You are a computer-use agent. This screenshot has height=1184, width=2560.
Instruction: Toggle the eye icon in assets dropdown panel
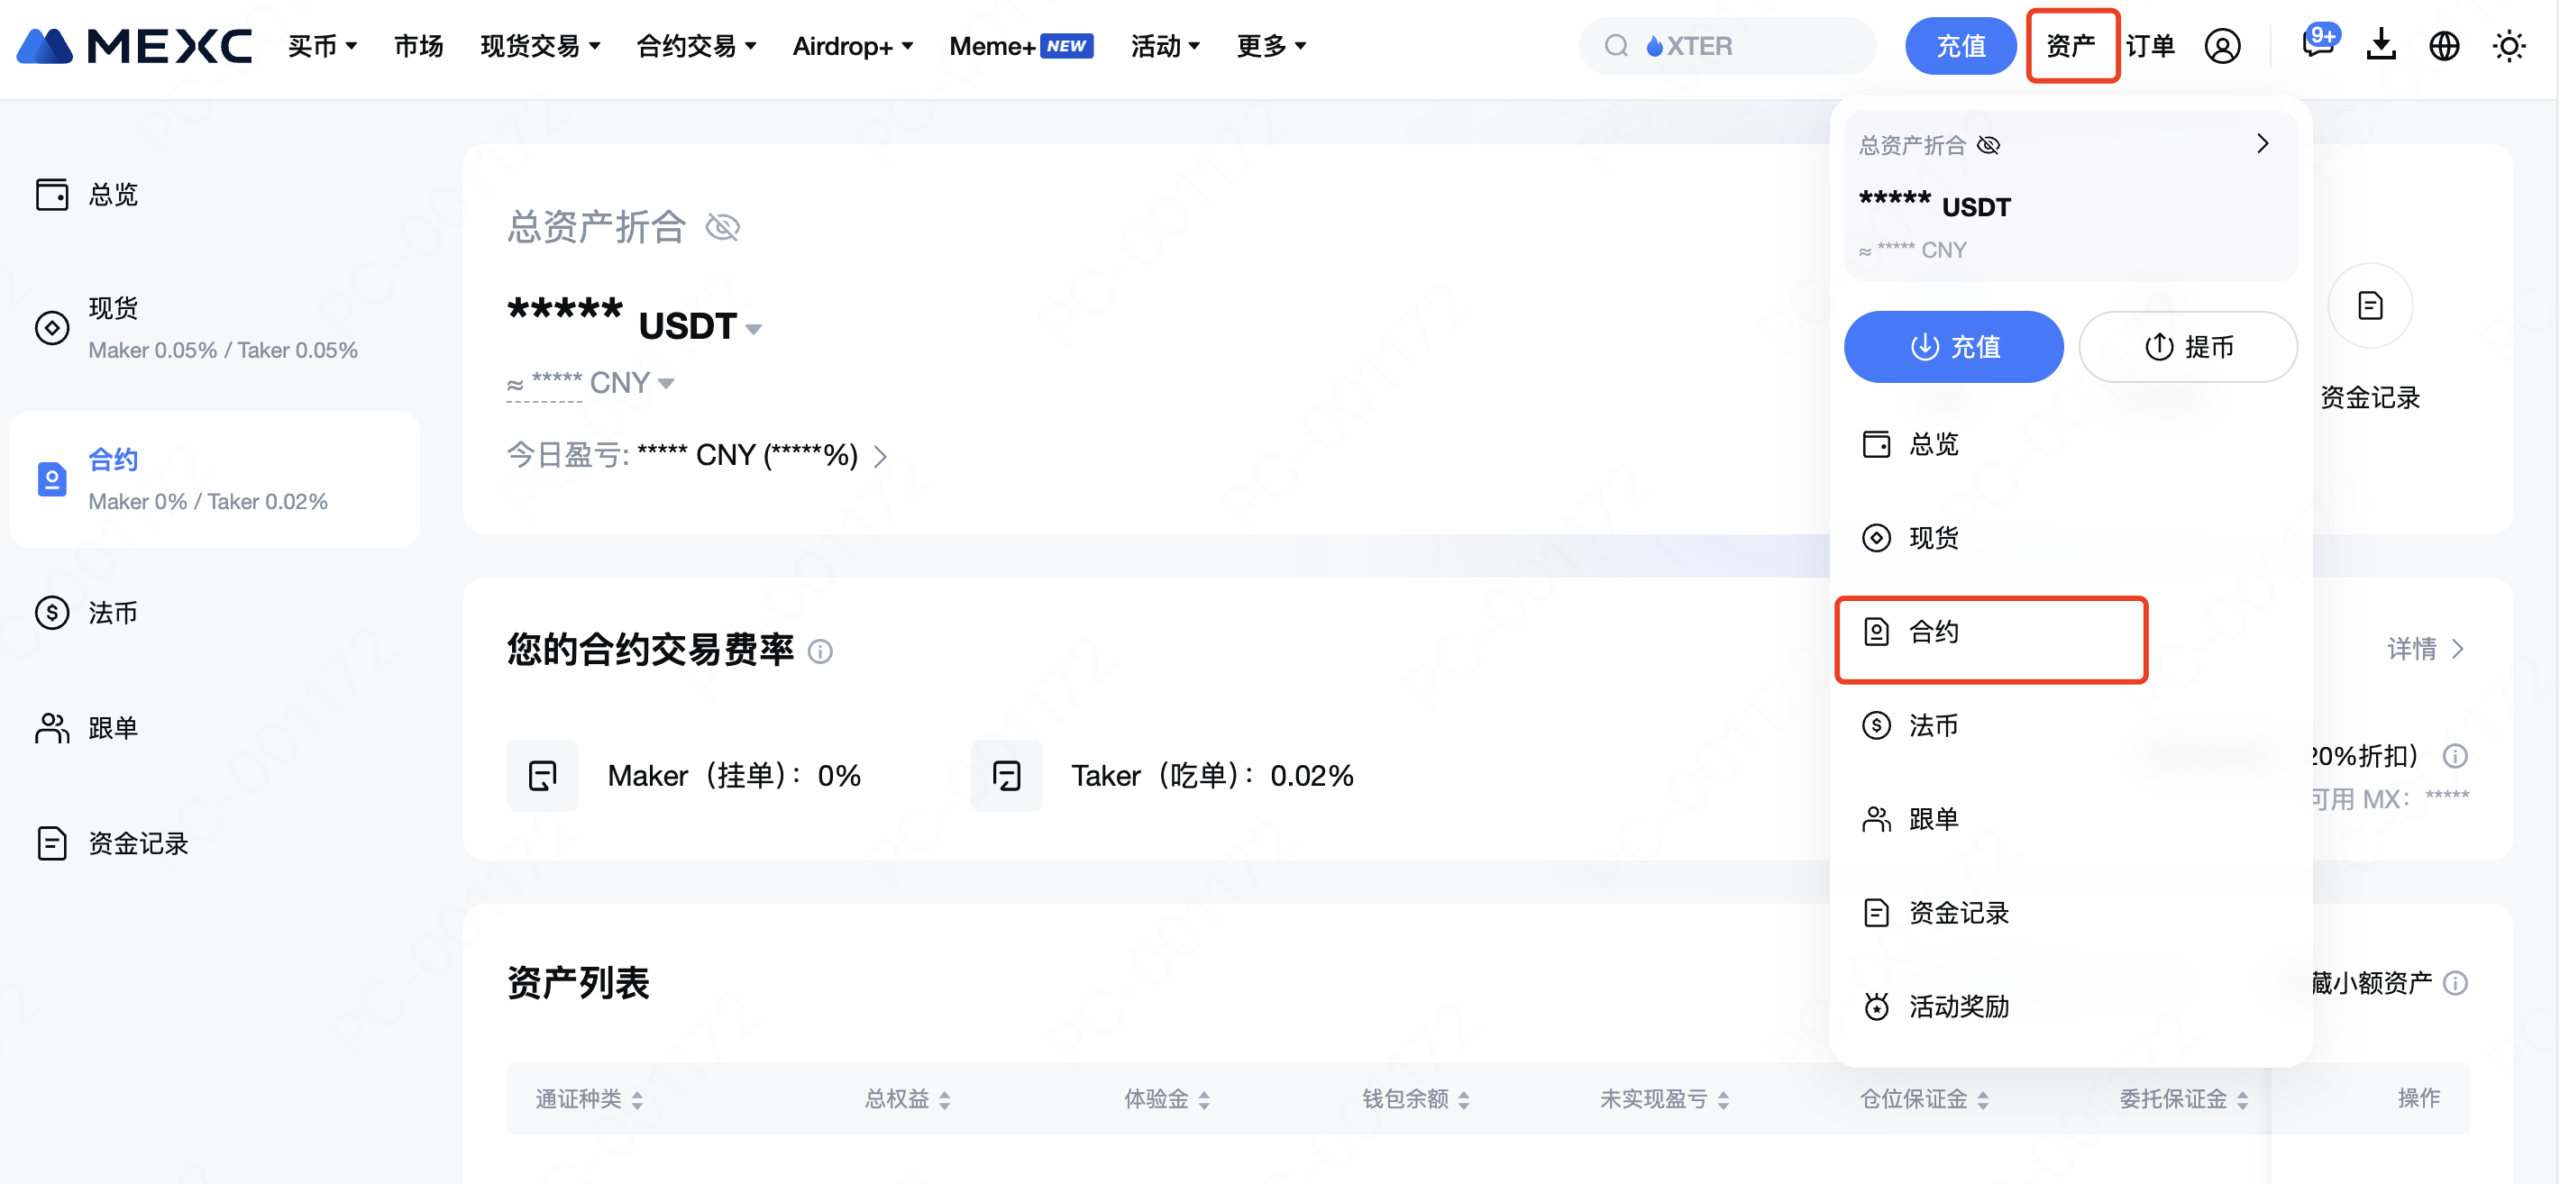(x=1989, y=145)
